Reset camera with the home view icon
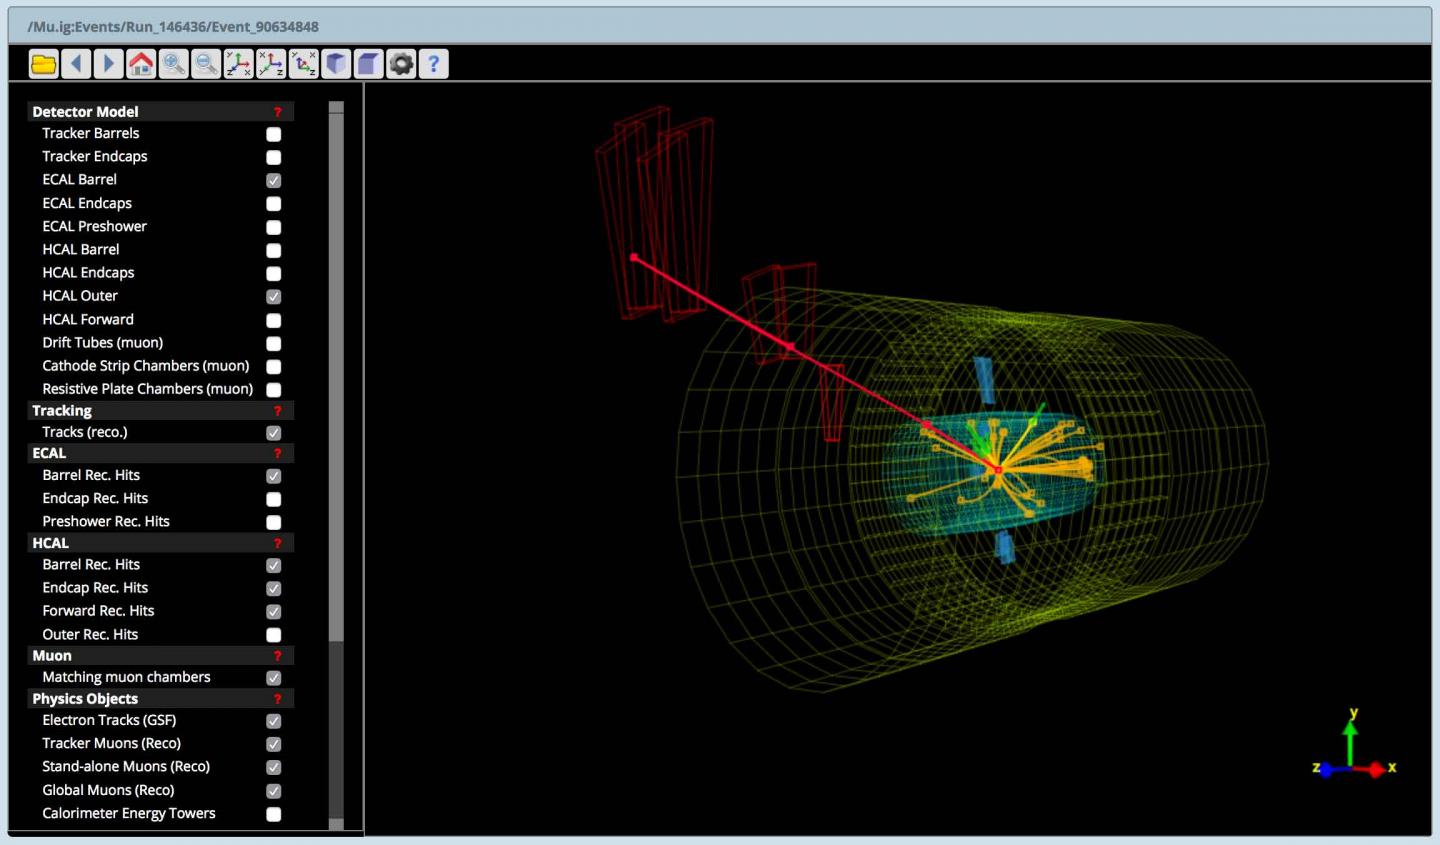This screenshot has width=1440, height=845. (140, 63)
